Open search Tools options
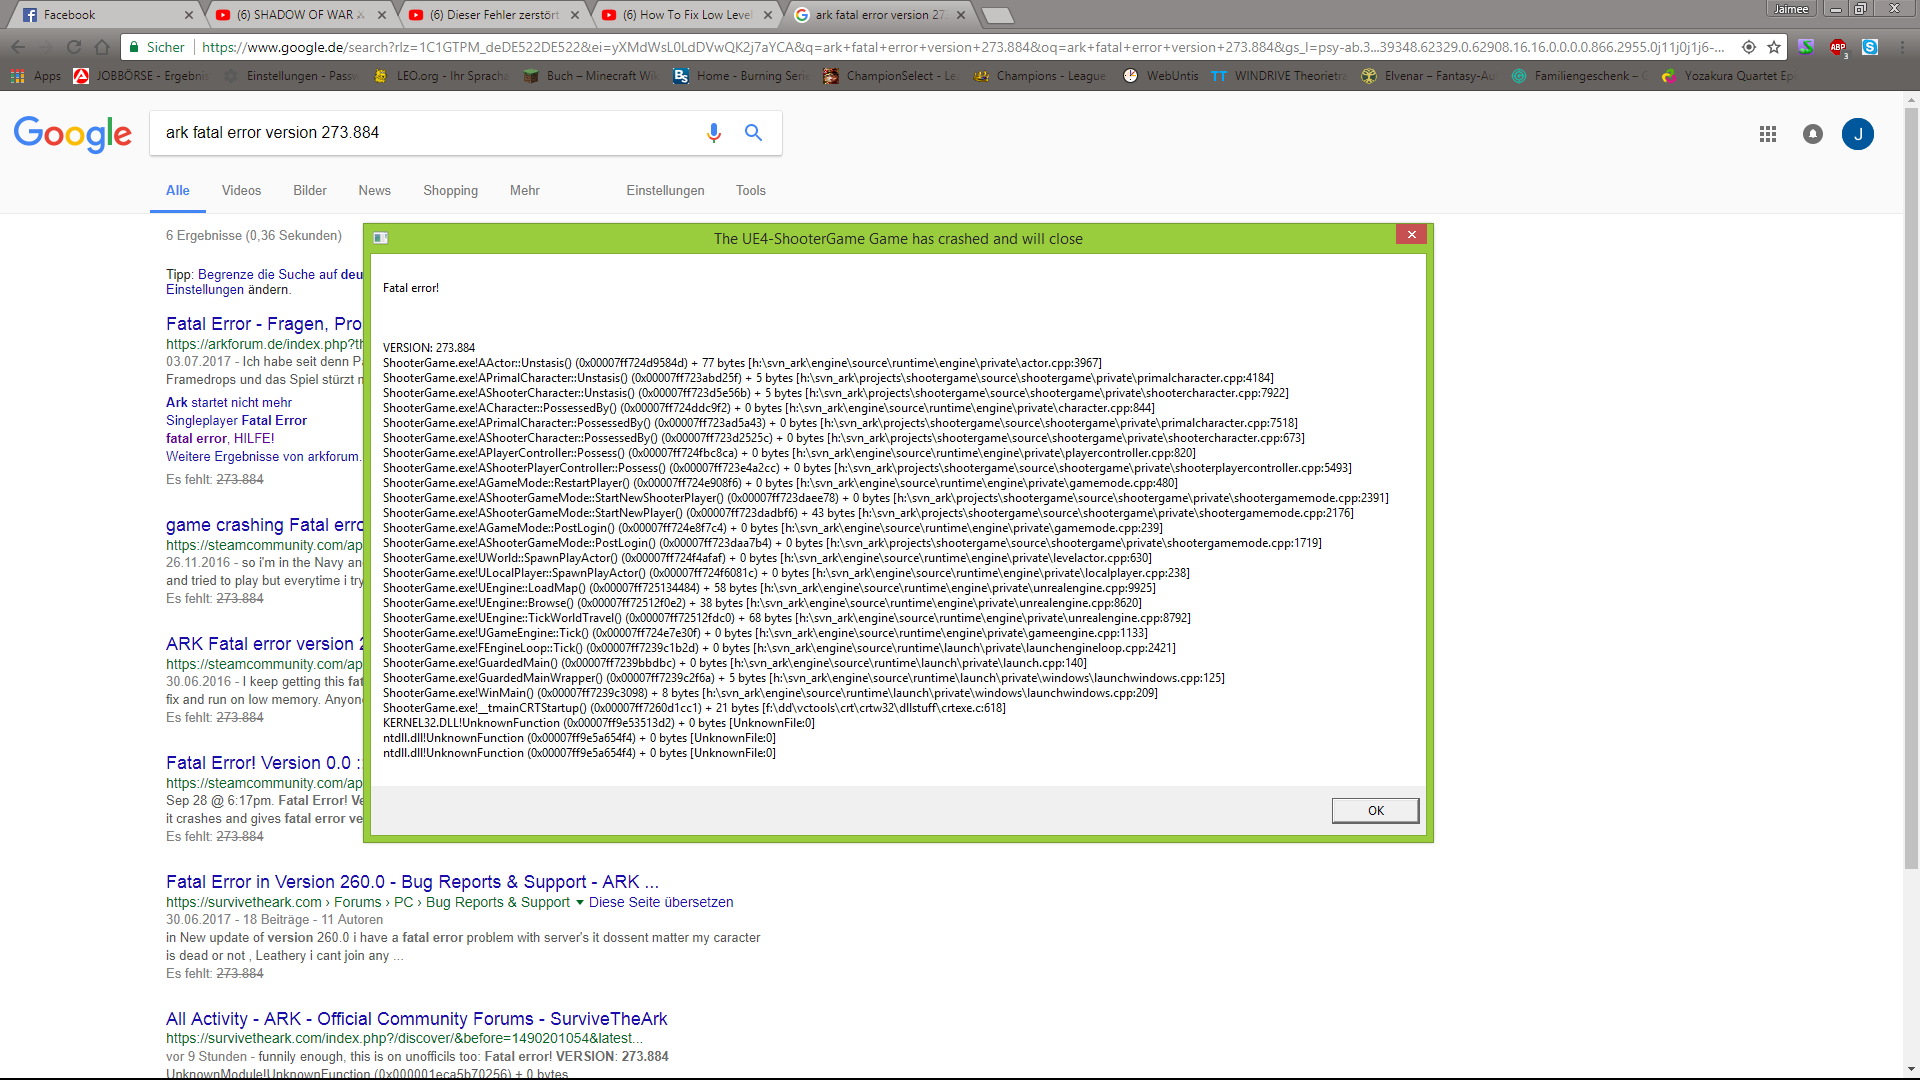This screenshot has width=1920, height=1080. (x=750, y=191)
